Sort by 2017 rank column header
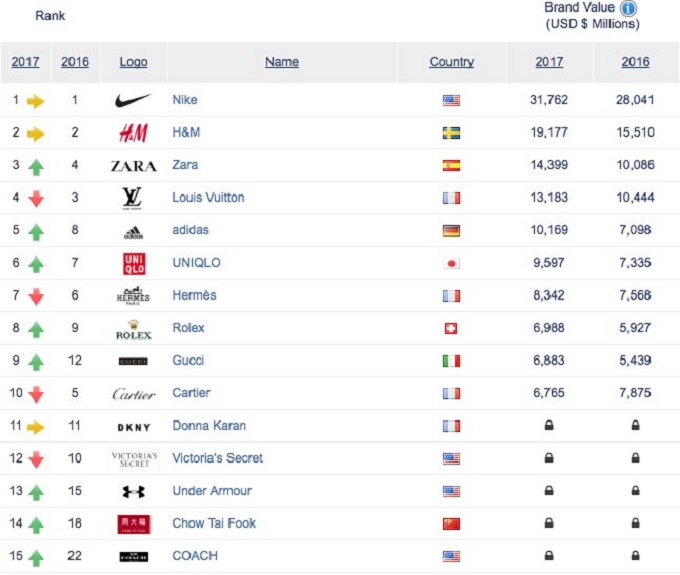 (25, 62)
